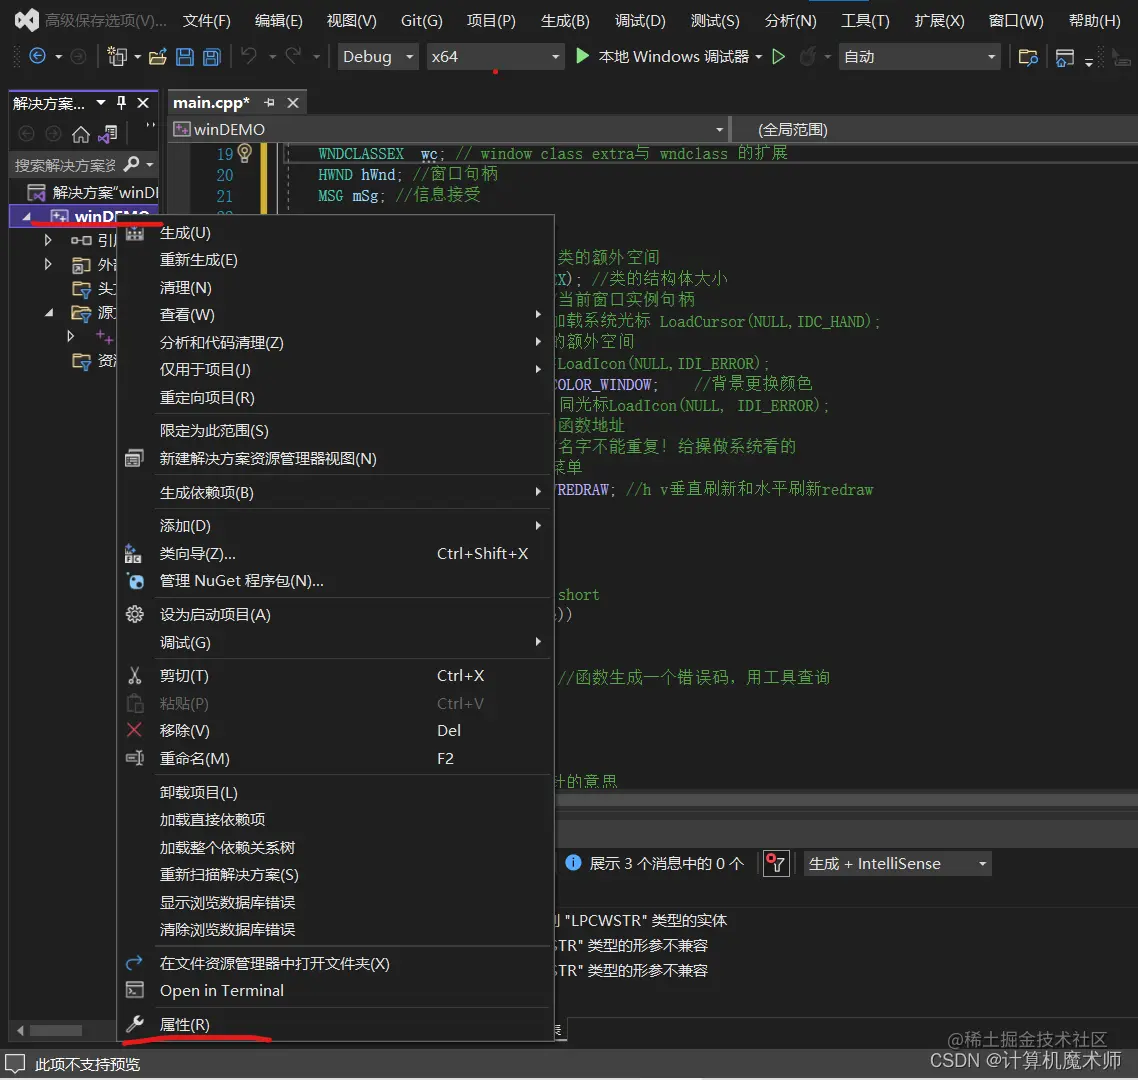Open the 文件(F) menu
Screen dimensions: 1138x1080
point(206,20)
